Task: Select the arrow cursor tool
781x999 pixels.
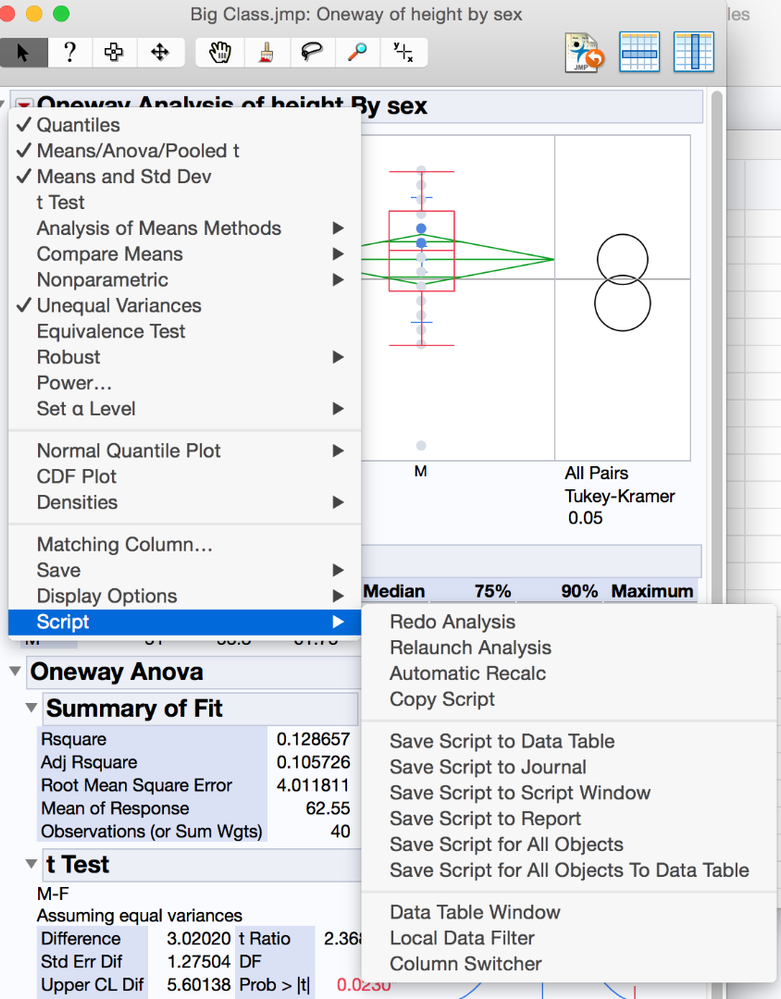Action: (x=24, y=52)
